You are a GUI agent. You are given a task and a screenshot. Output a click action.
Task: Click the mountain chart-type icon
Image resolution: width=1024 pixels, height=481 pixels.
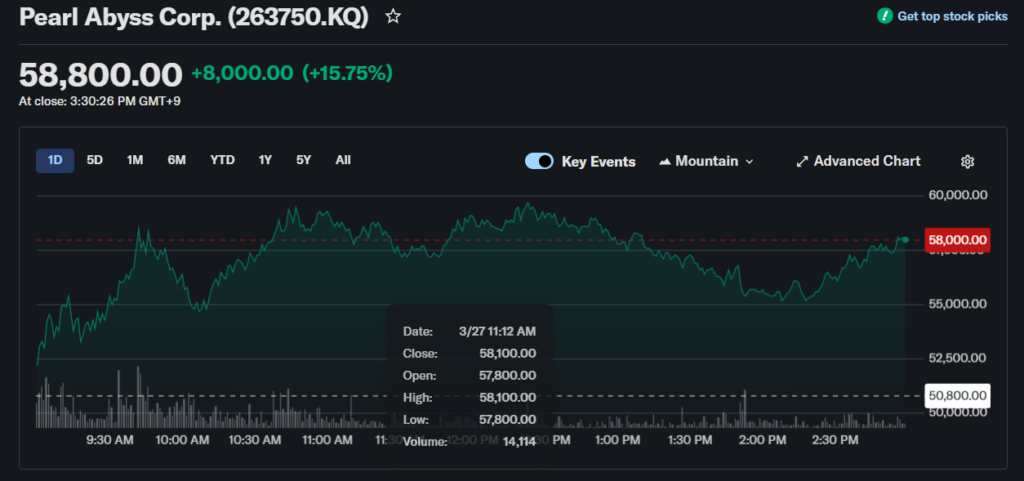(665, 162)
